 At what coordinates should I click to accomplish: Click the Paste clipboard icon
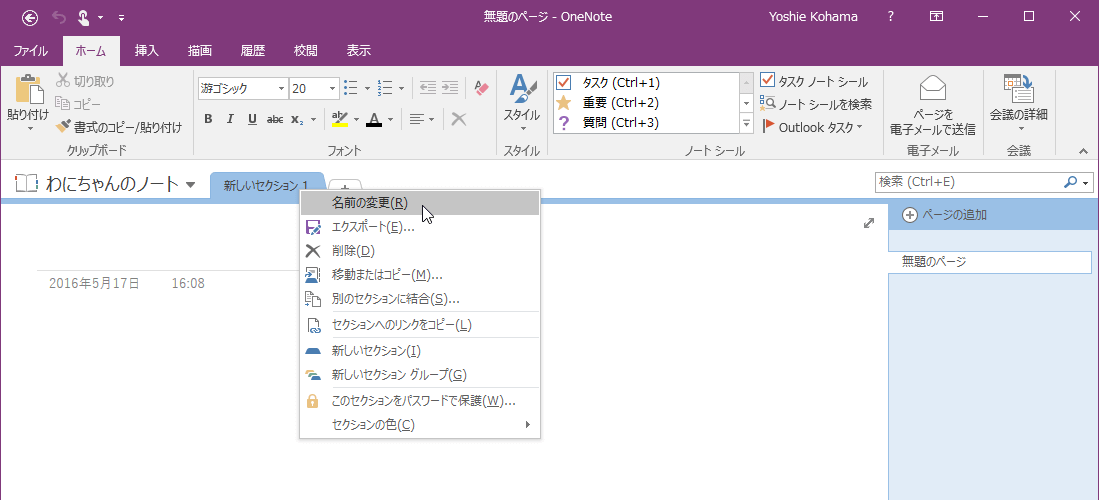28,90
